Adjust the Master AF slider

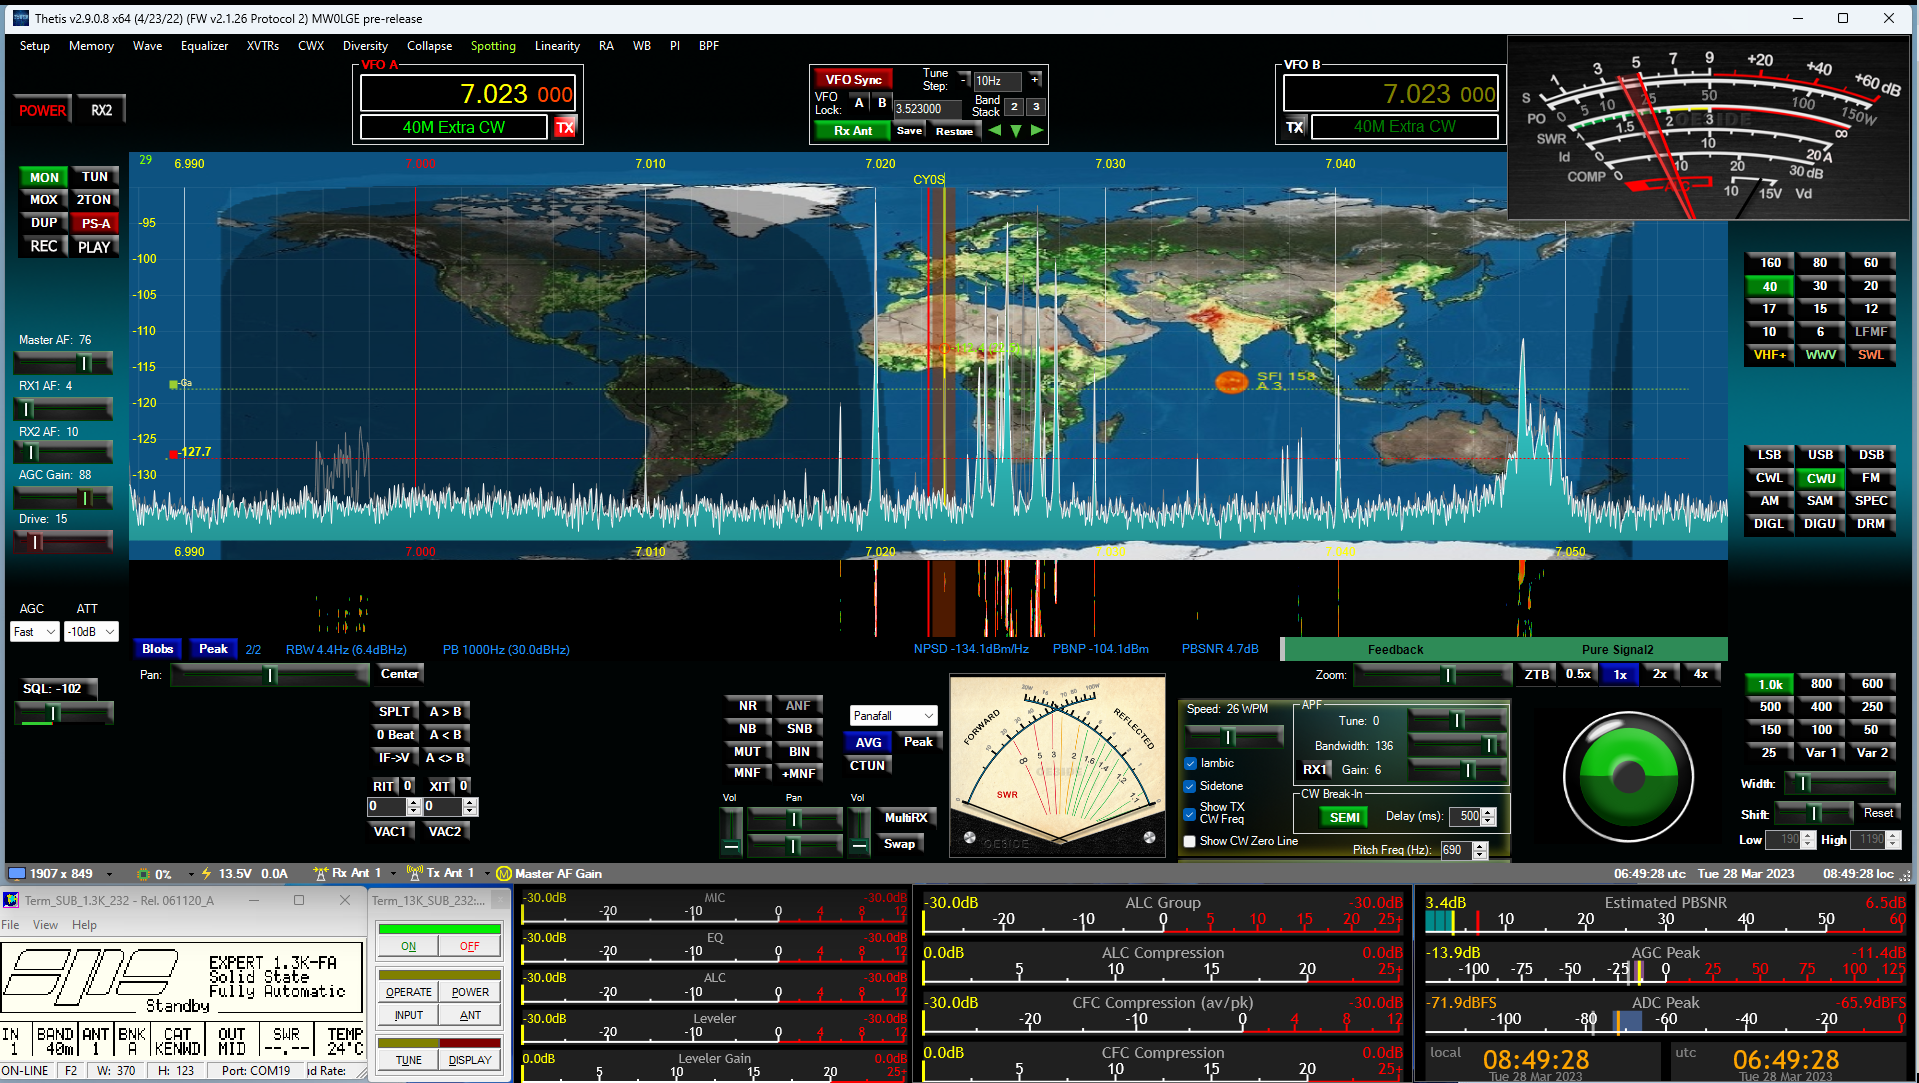pos(64,363)
